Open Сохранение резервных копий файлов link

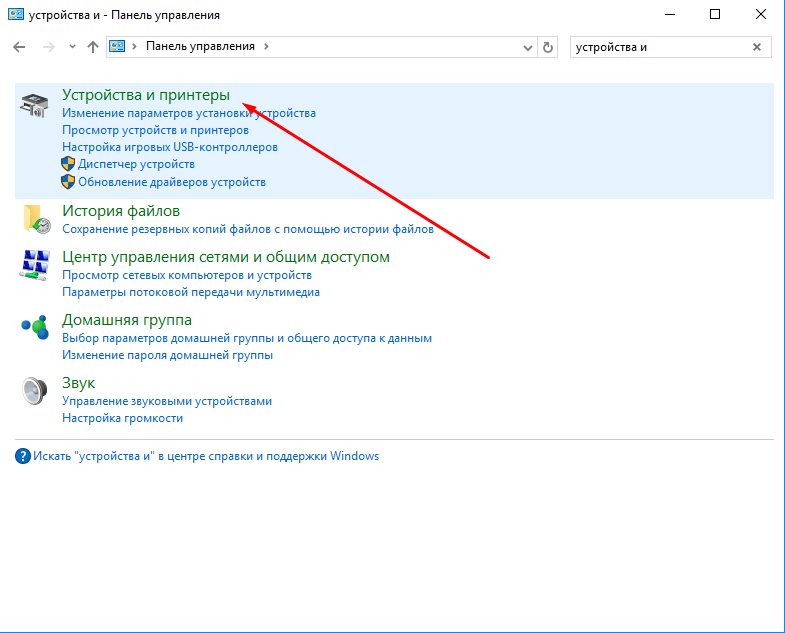pos(248,229)
